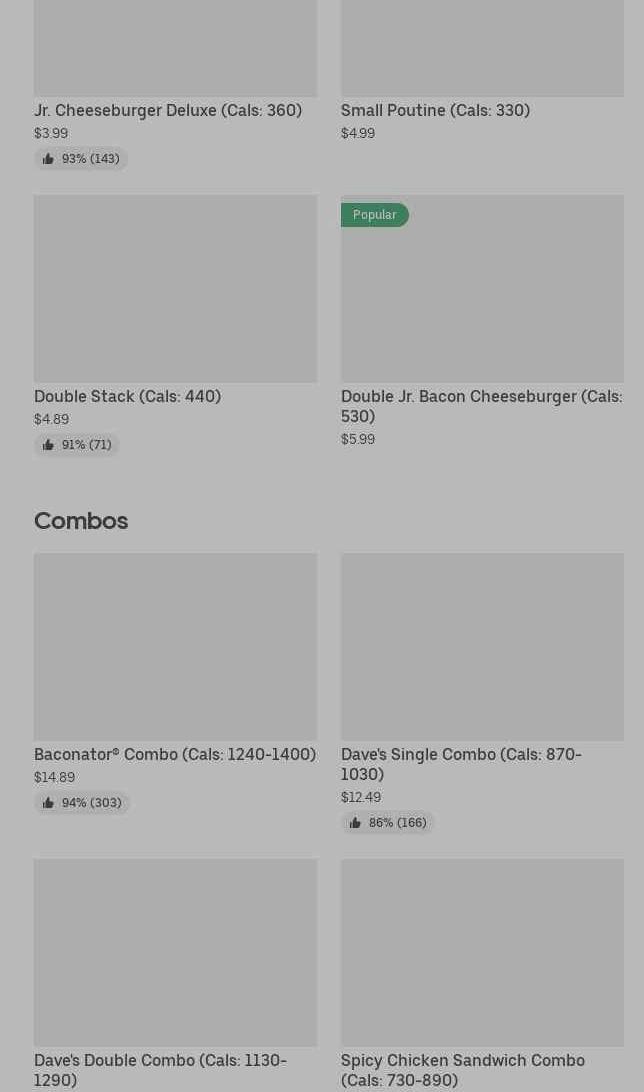
Task: Click thumbs-up icon beside 93% rating
Action: coord(48,159)
